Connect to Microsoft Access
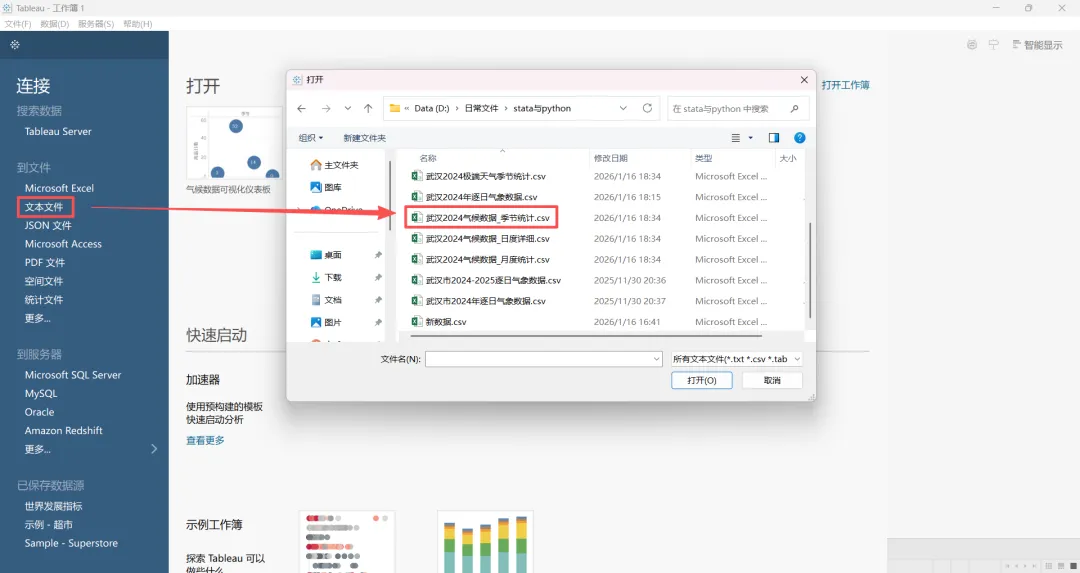Screen dimensions: 1080x573 click(63, 244)
